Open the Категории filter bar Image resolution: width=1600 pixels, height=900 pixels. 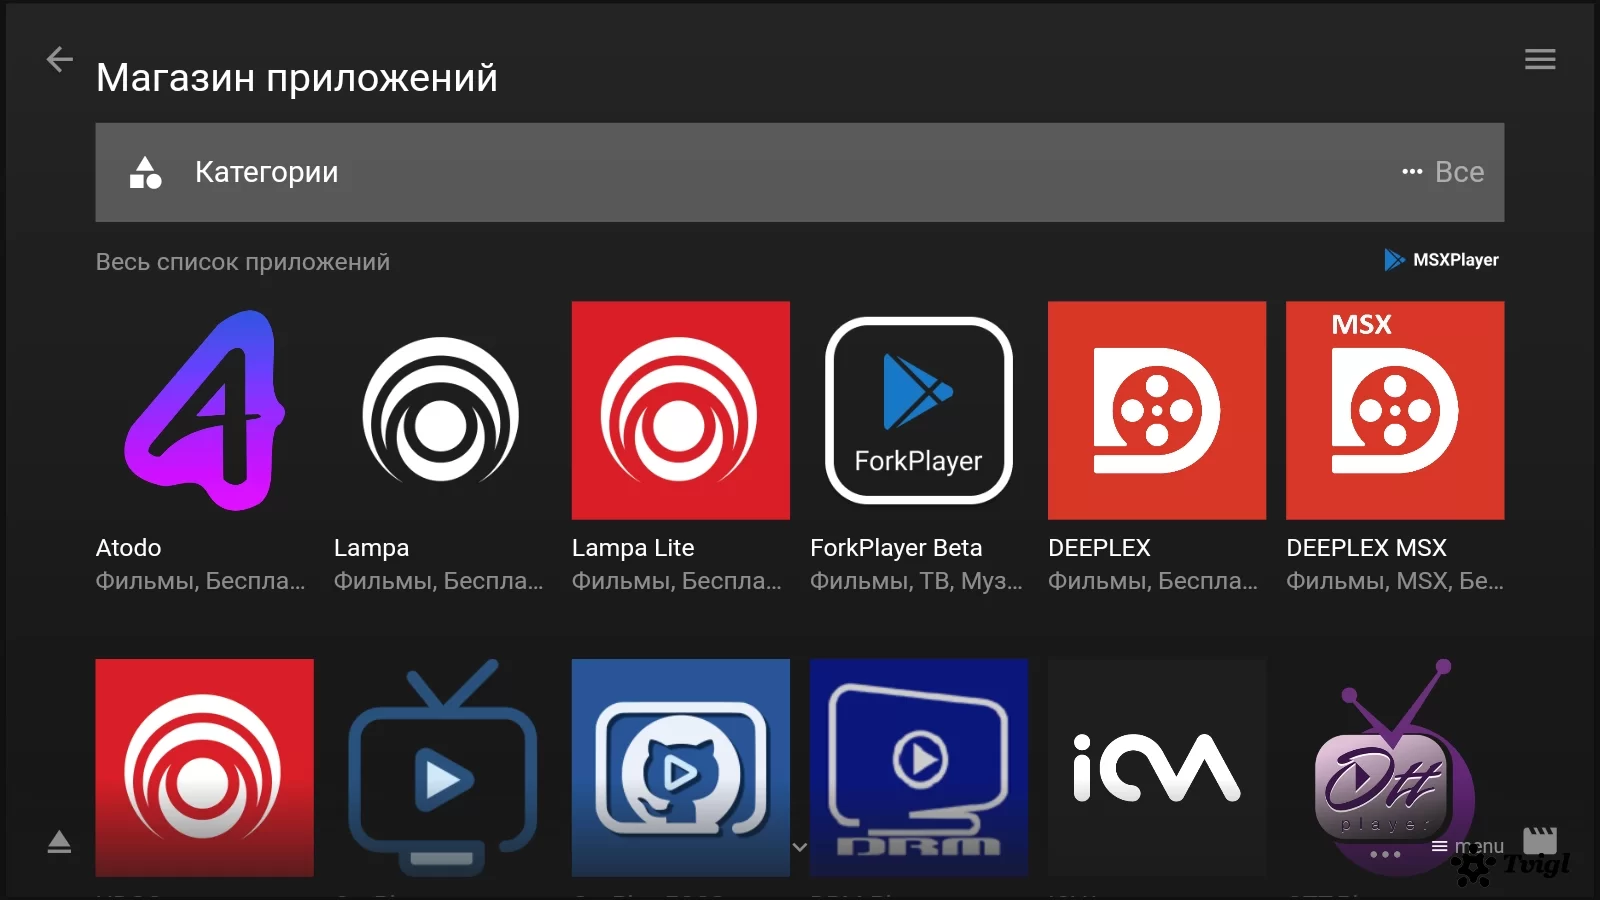pos(800,172)
